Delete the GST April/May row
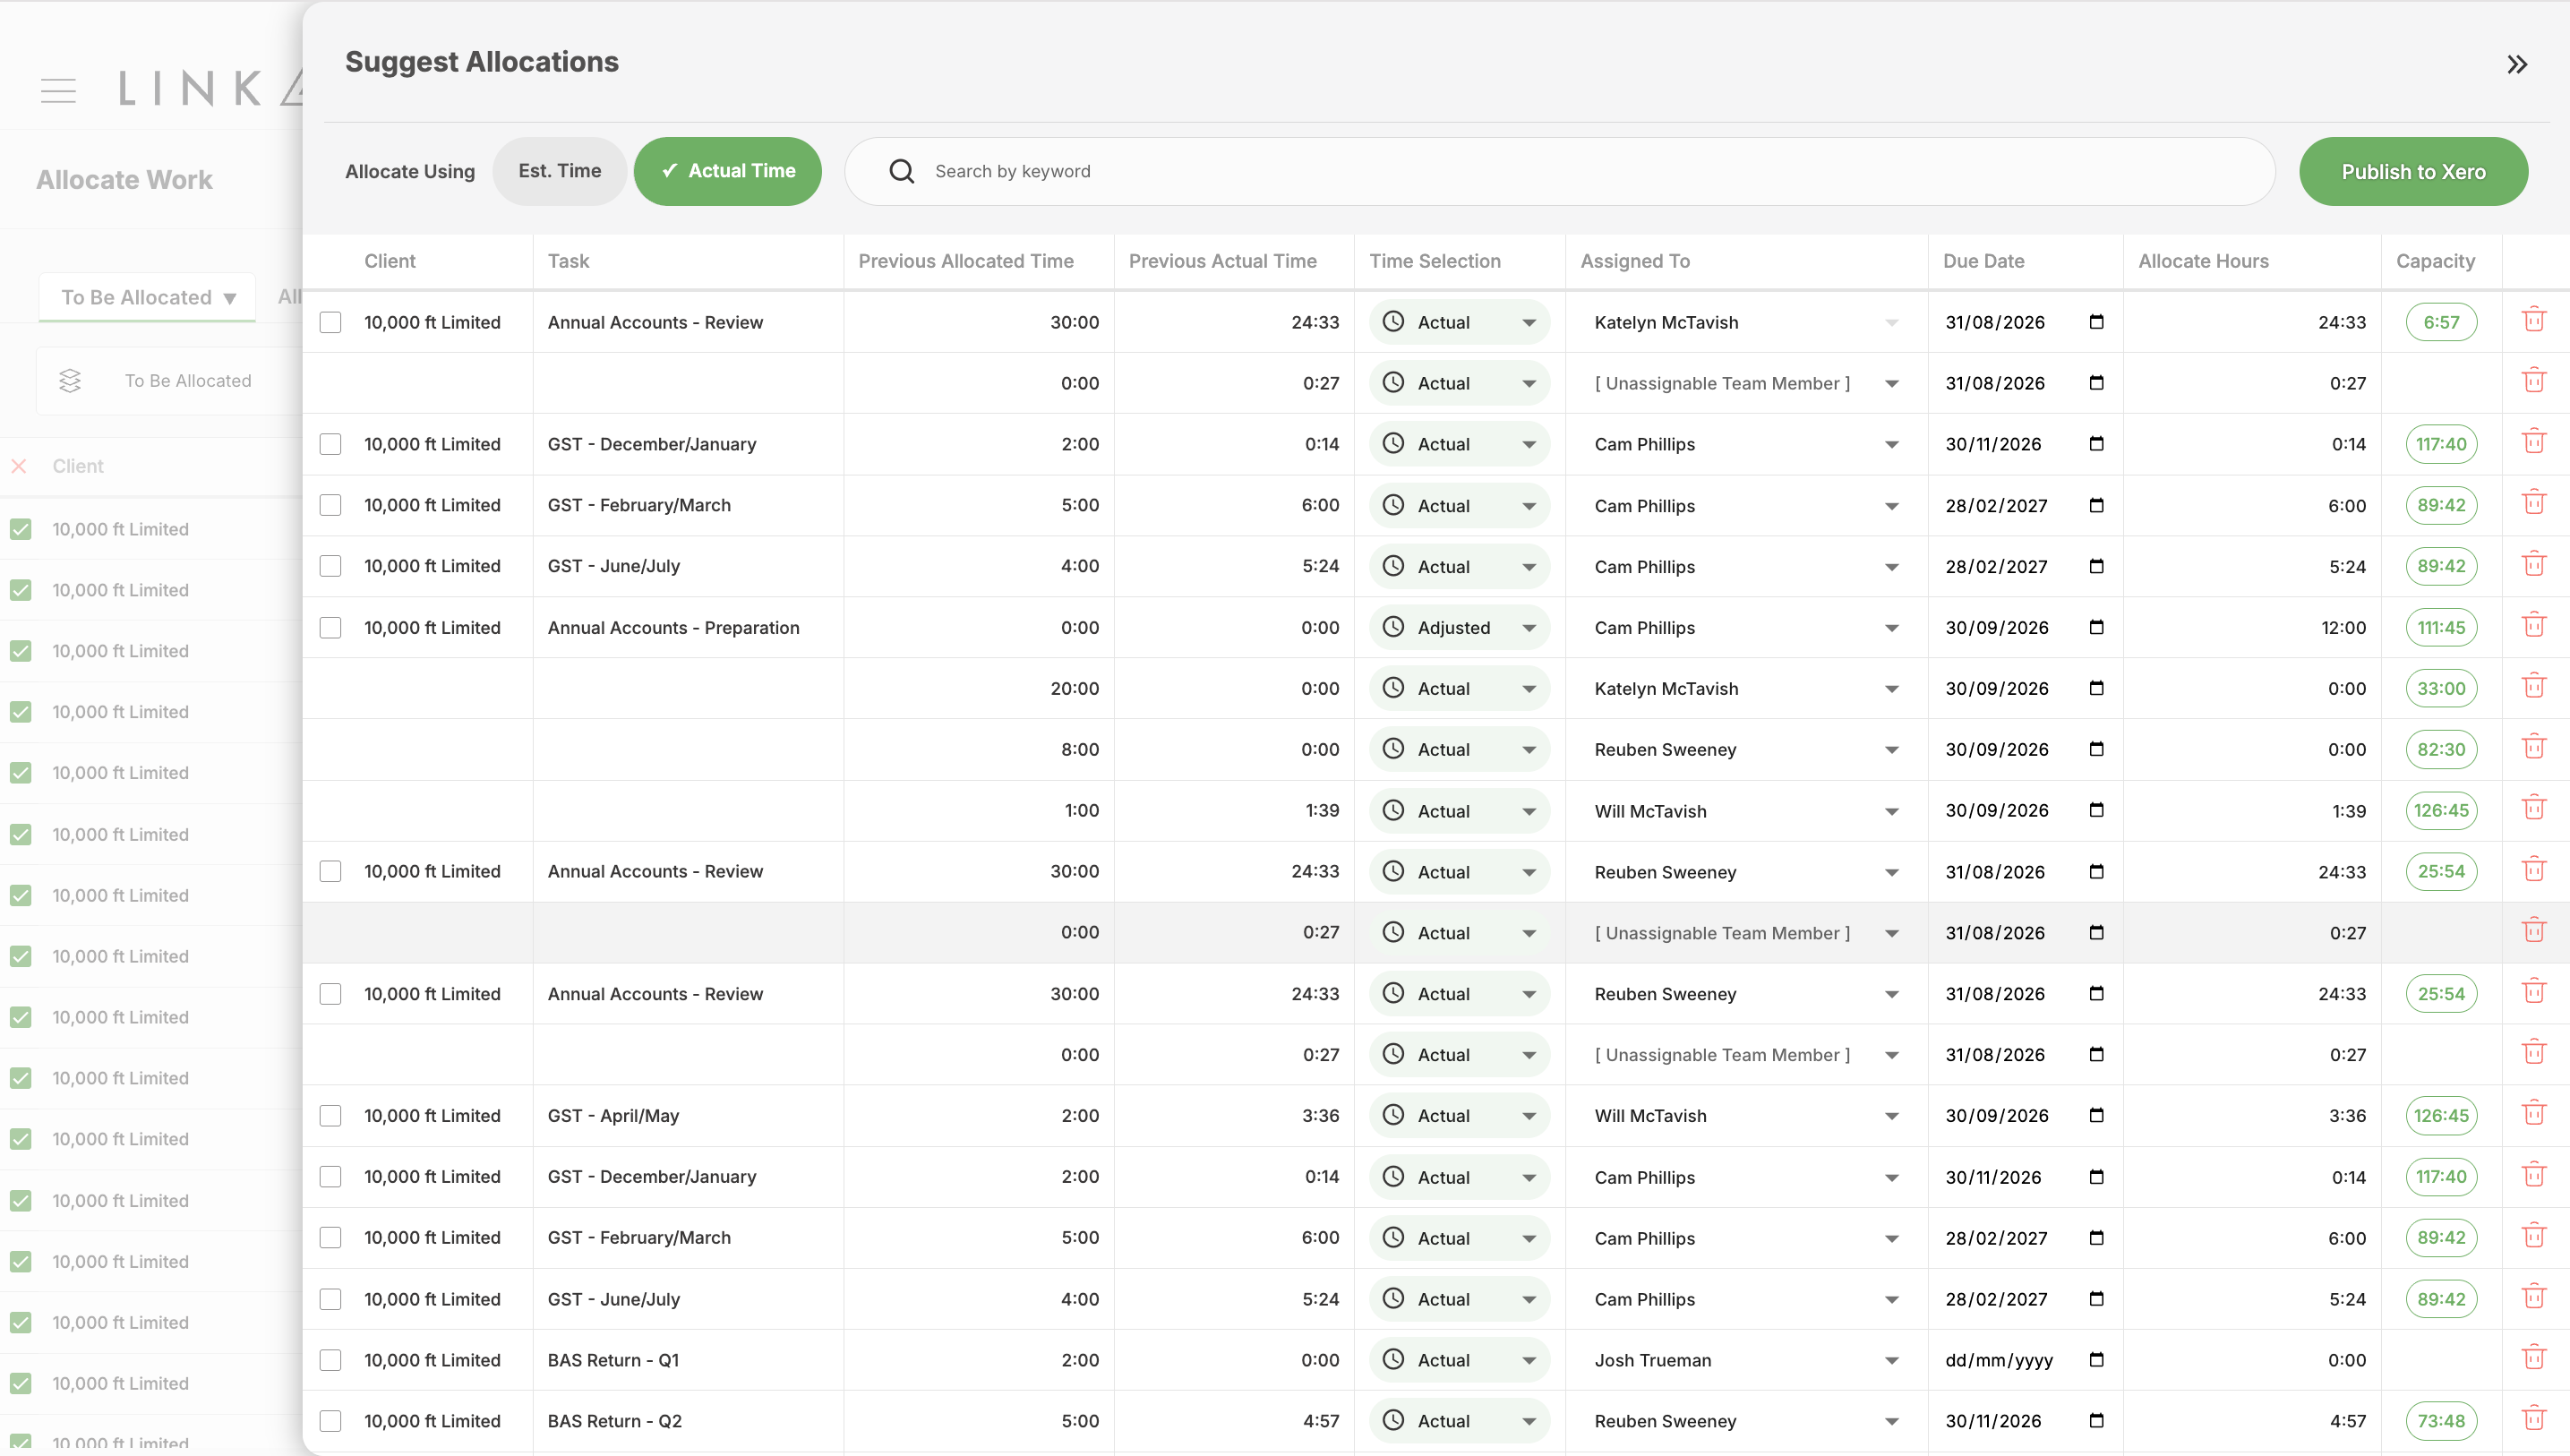Image resolution: width=2570 pixels, height=1456 pixels. (2534, 1113)
